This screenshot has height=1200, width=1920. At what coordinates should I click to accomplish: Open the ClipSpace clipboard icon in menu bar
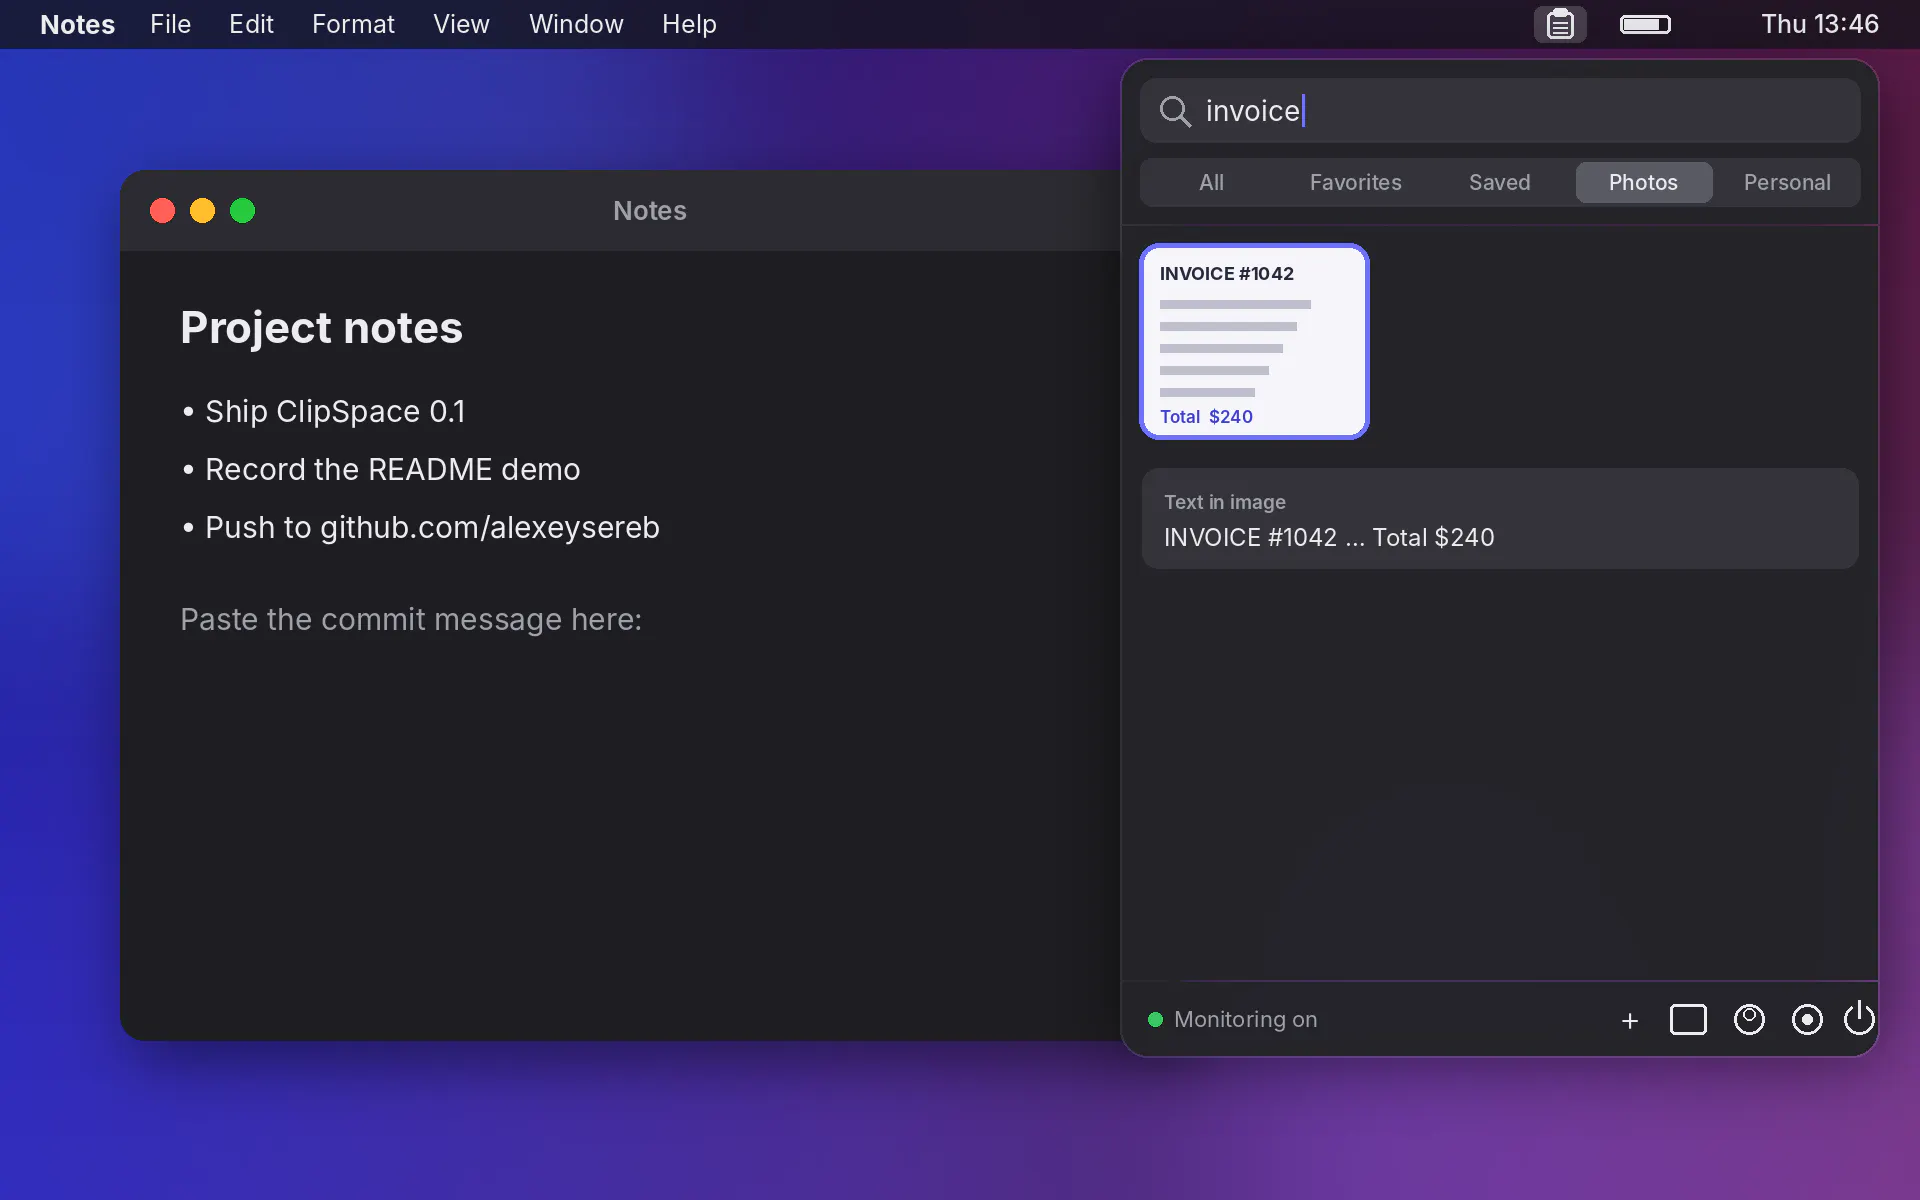(x=1560, y=24)
